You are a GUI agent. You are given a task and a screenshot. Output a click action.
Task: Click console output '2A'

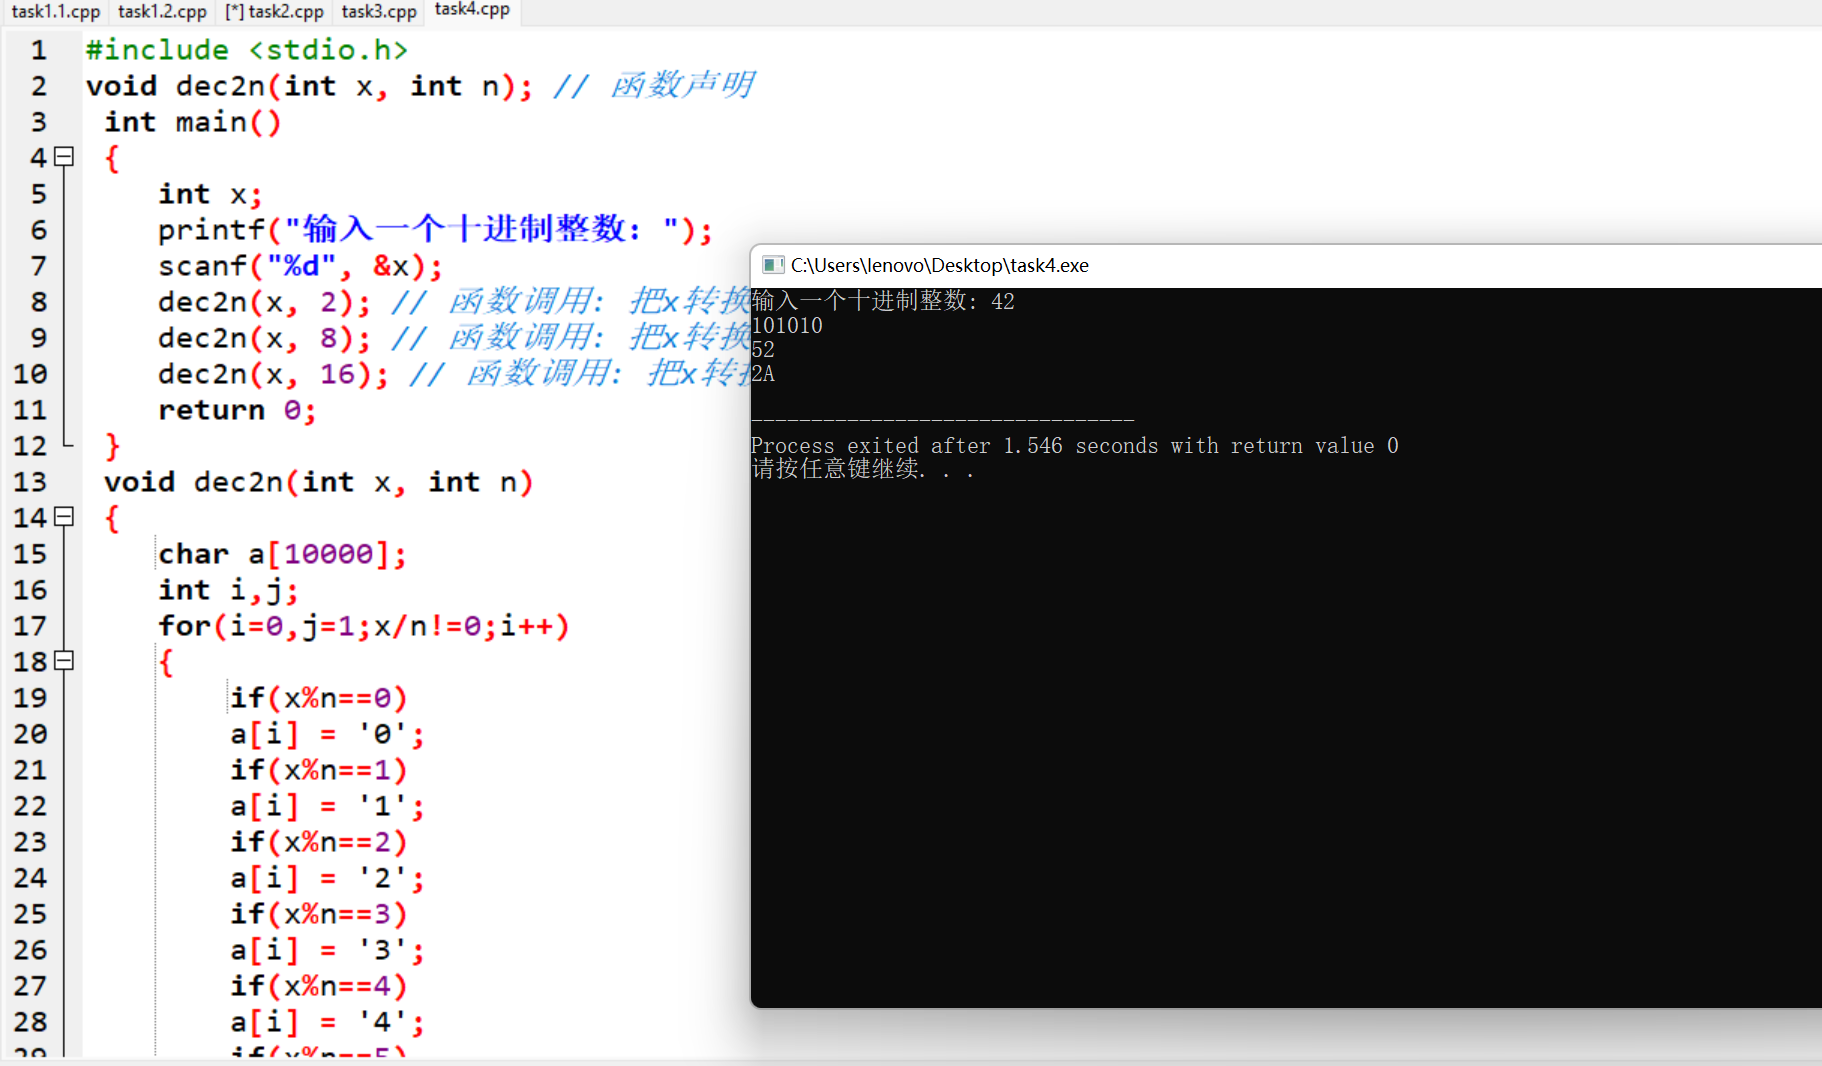click(763, 373)
